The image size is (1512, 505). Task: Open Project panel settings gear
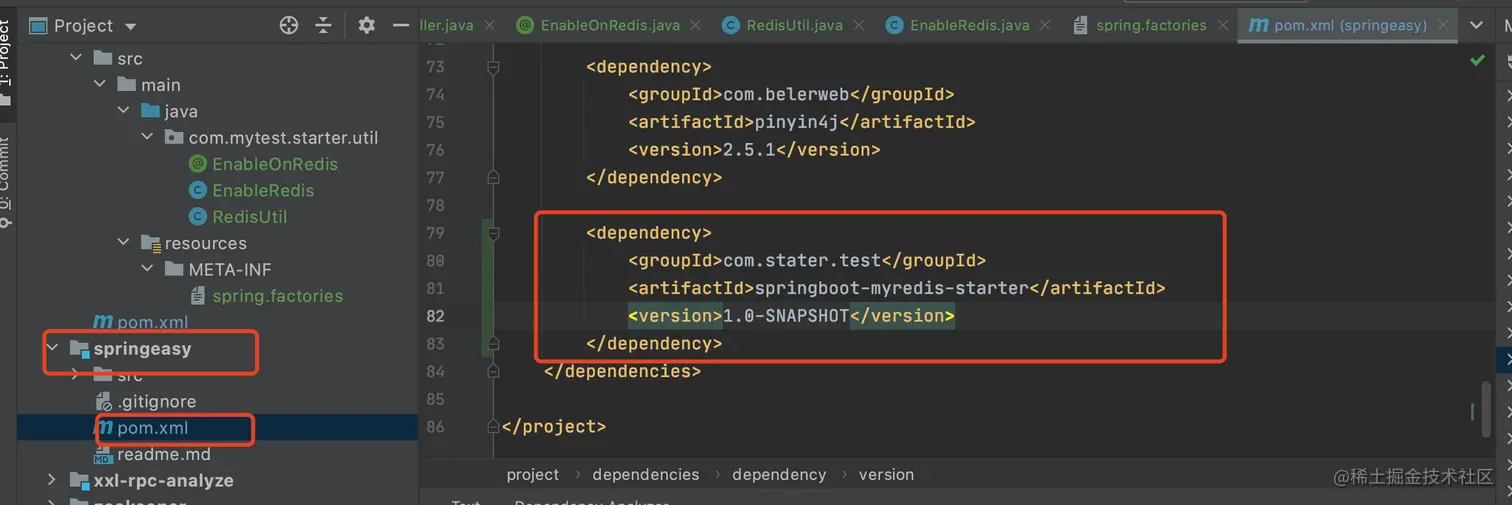click(x=366, y=25)
